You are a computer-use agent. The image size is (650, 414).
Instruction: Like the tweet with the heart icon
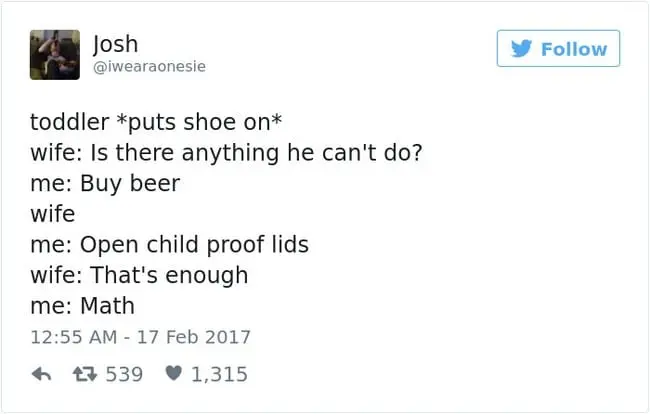pos(171,374)
